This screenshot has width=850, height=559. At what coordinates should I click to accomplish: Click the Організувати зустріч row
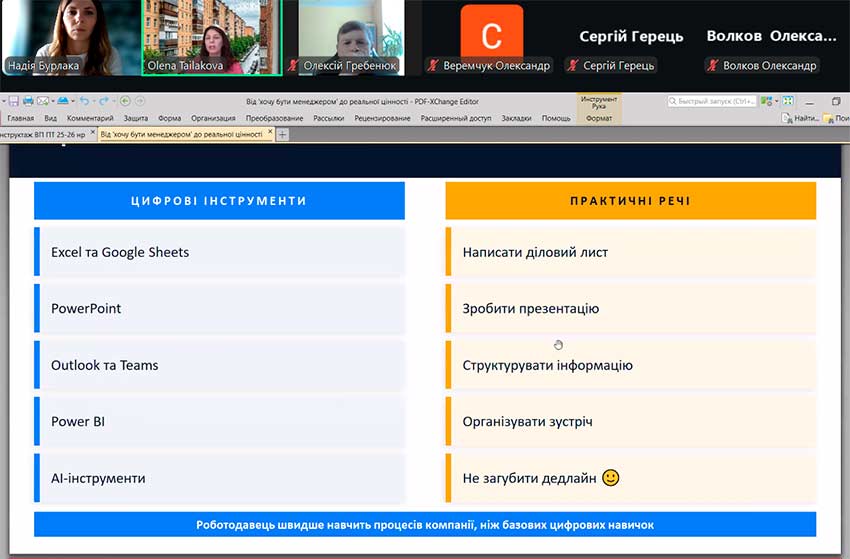pos(630,421)
